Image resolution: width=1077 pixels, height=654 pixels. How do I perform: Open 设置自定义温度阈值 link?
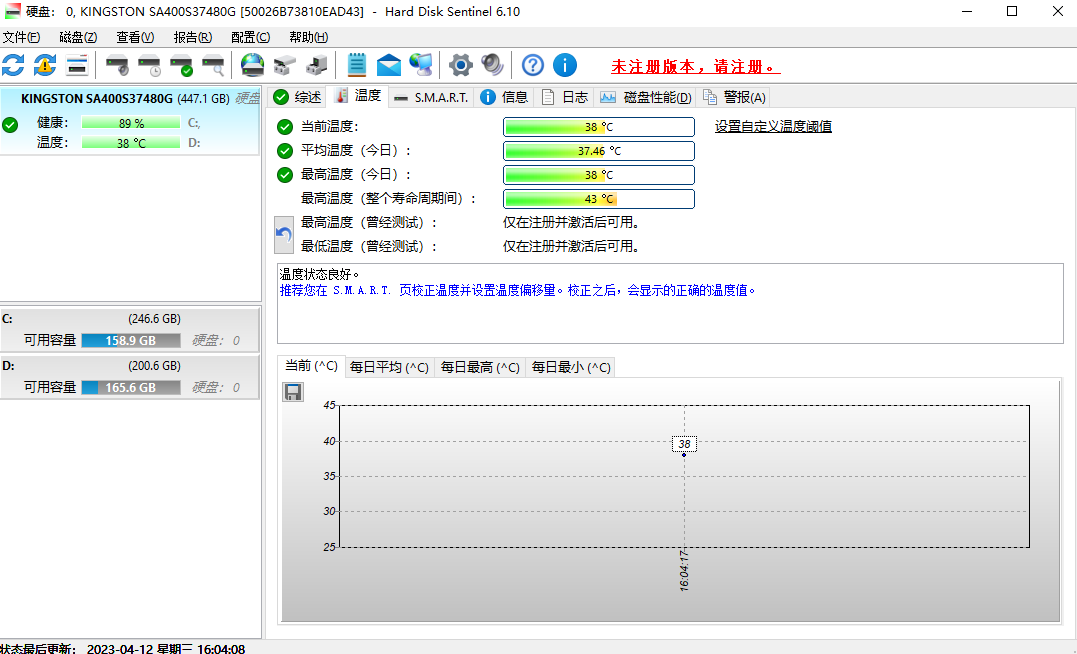click(x=775, y=126)
